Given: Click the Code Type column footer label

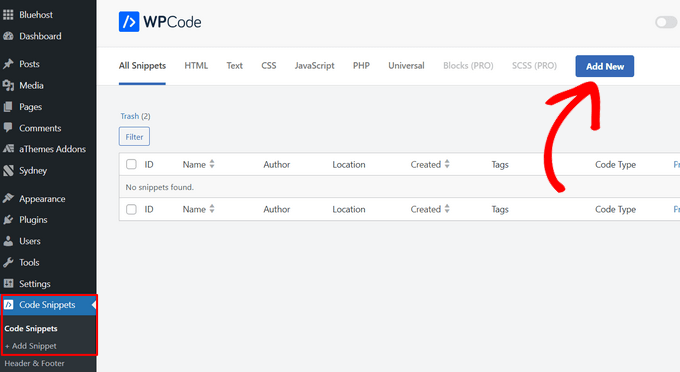Looking at the screenshot, I should point(615,209).
